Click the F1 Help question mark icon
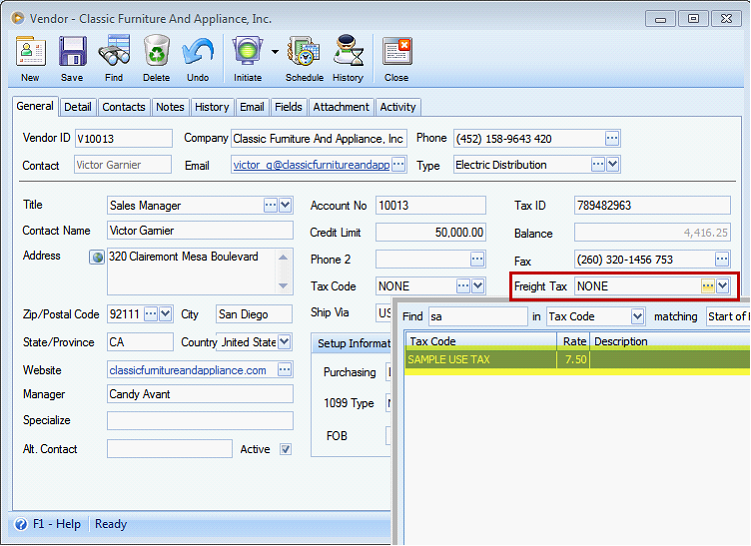 [21, 524]
